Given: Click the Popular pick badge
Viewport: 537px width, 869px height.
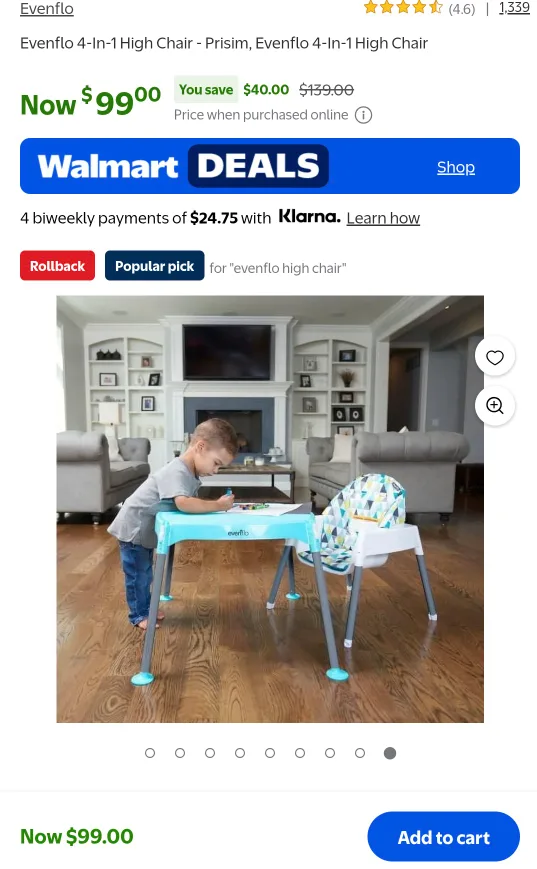Looking at the screenshot, I should pyautogui.click(x=154, y=266).
